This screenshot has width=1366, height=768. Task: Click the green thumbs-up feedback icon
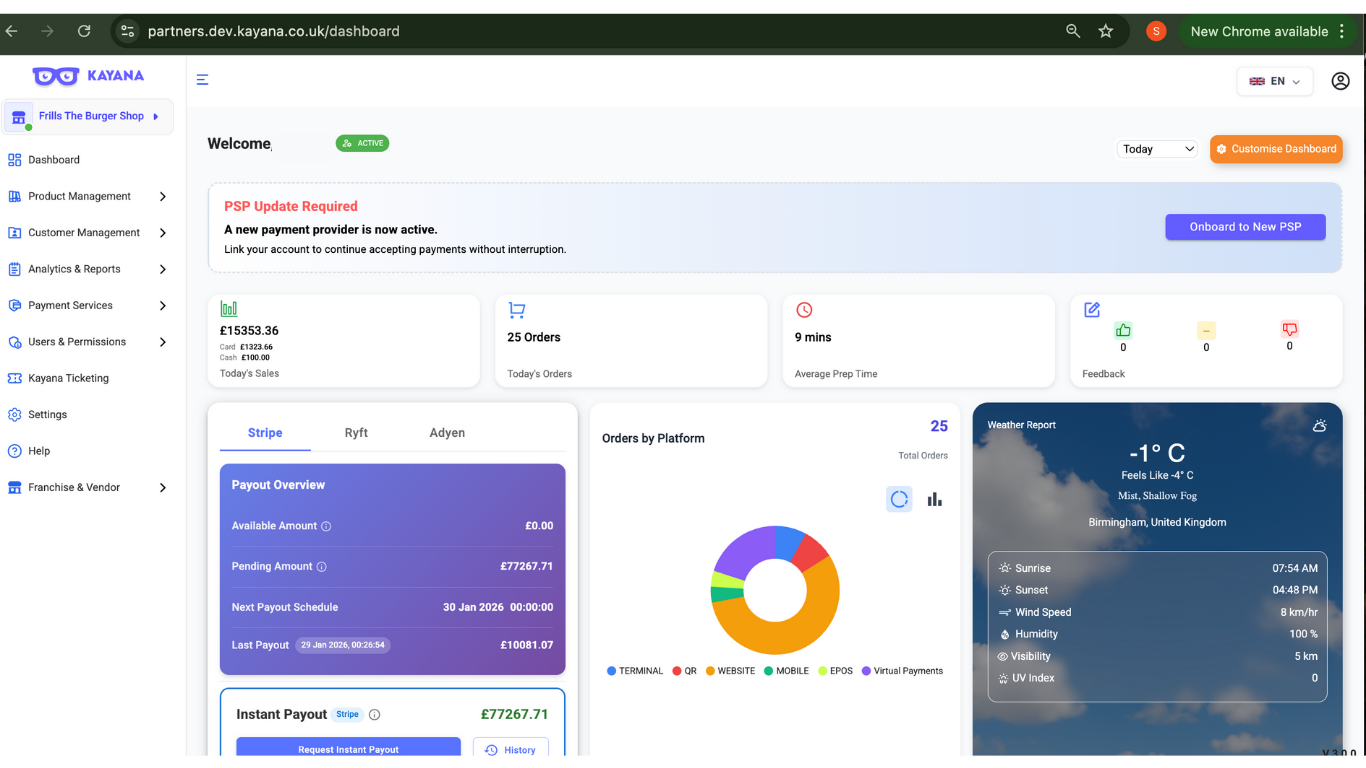tap(1123, 330)
